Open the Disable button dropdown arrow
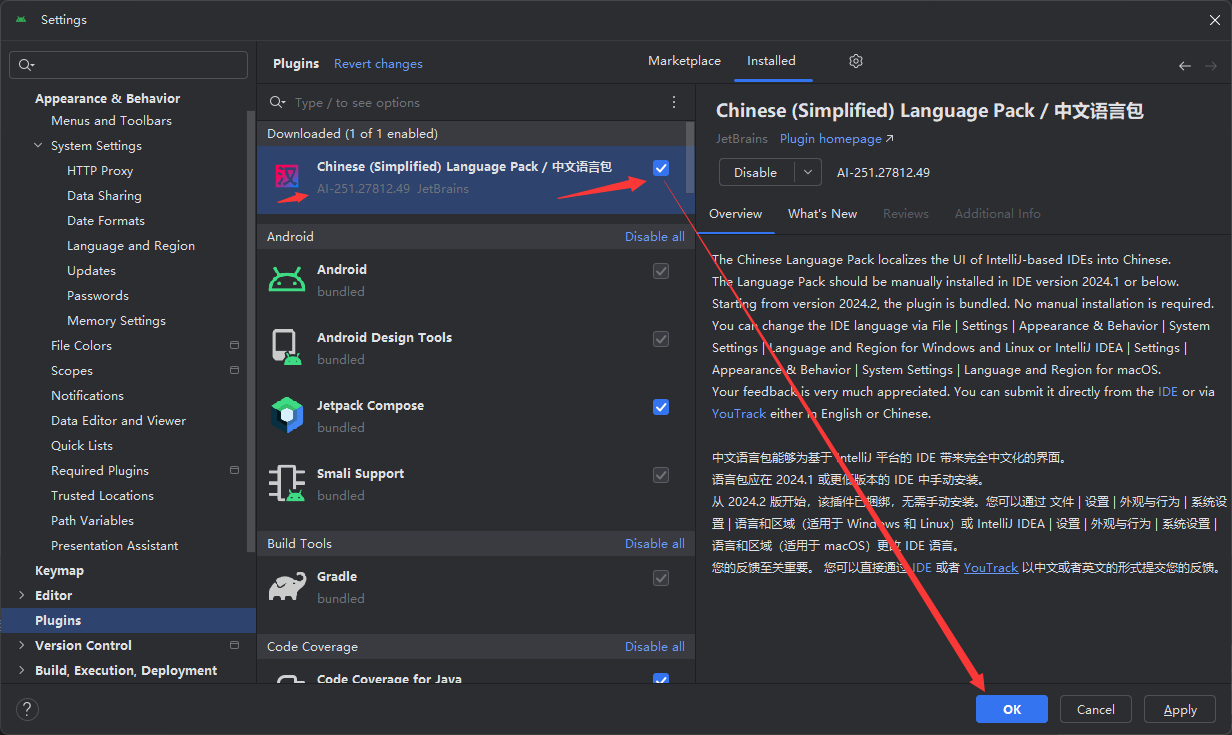The width and height of the screenshot is (1232, 735). click(808, 172)
